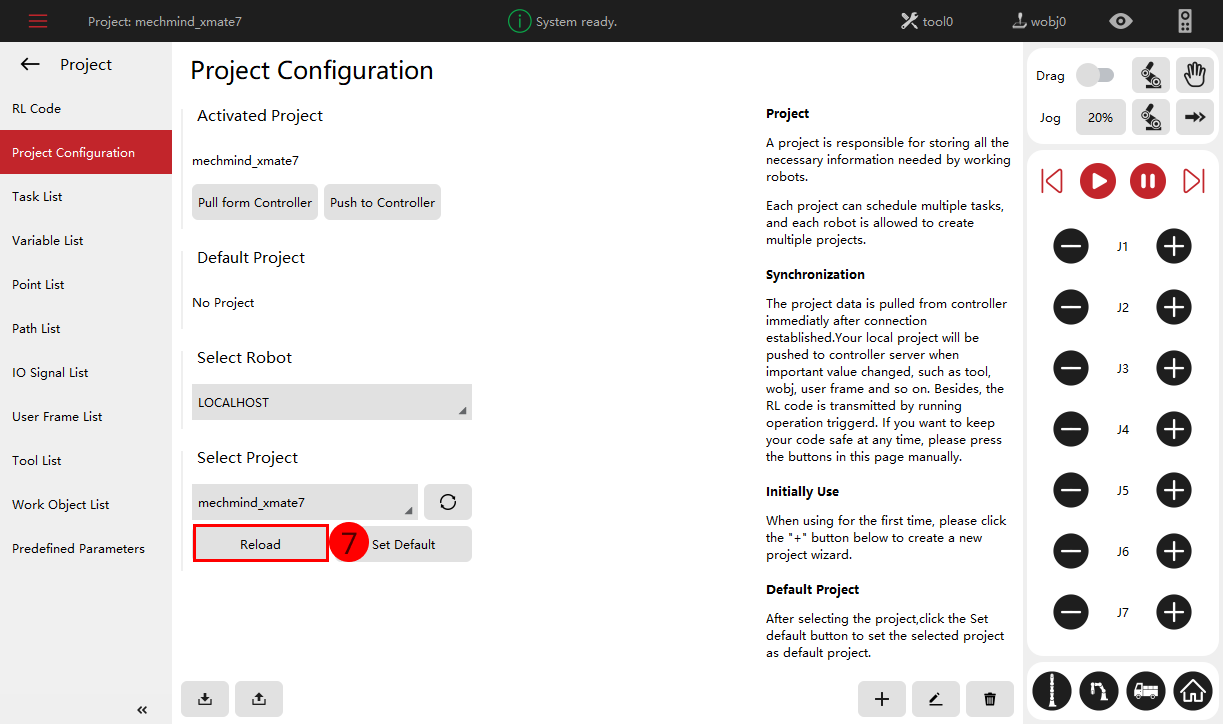Click the home position icon
The width and height of the screenshot is (1223, 724).
pos(1192,689)
